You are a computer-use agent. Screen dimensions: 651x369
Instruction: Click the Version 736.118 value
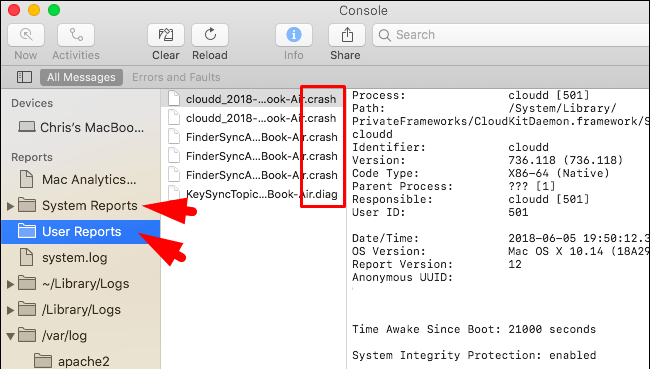[565, 160]
